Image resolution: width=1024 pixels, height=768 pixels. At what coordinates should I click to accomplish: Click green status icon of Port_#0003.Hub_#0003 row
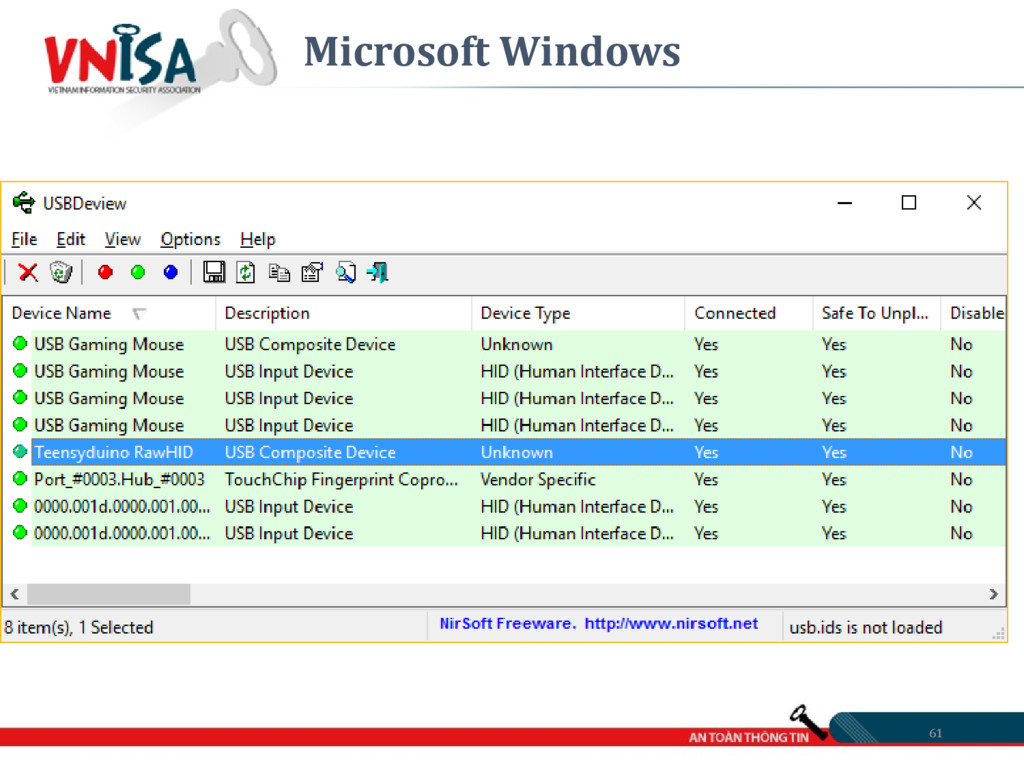pos(20,479)
